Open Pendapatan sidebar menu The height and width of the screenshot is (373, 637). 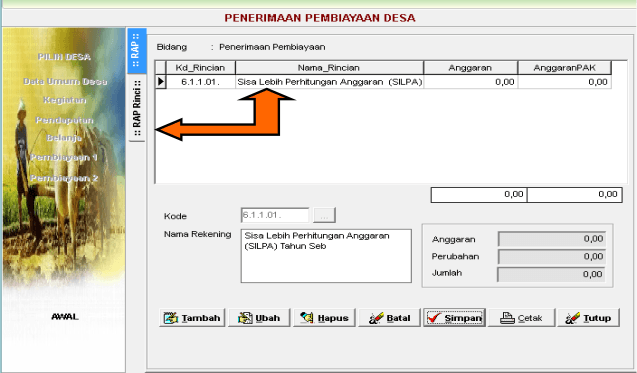tap(64, 120)
